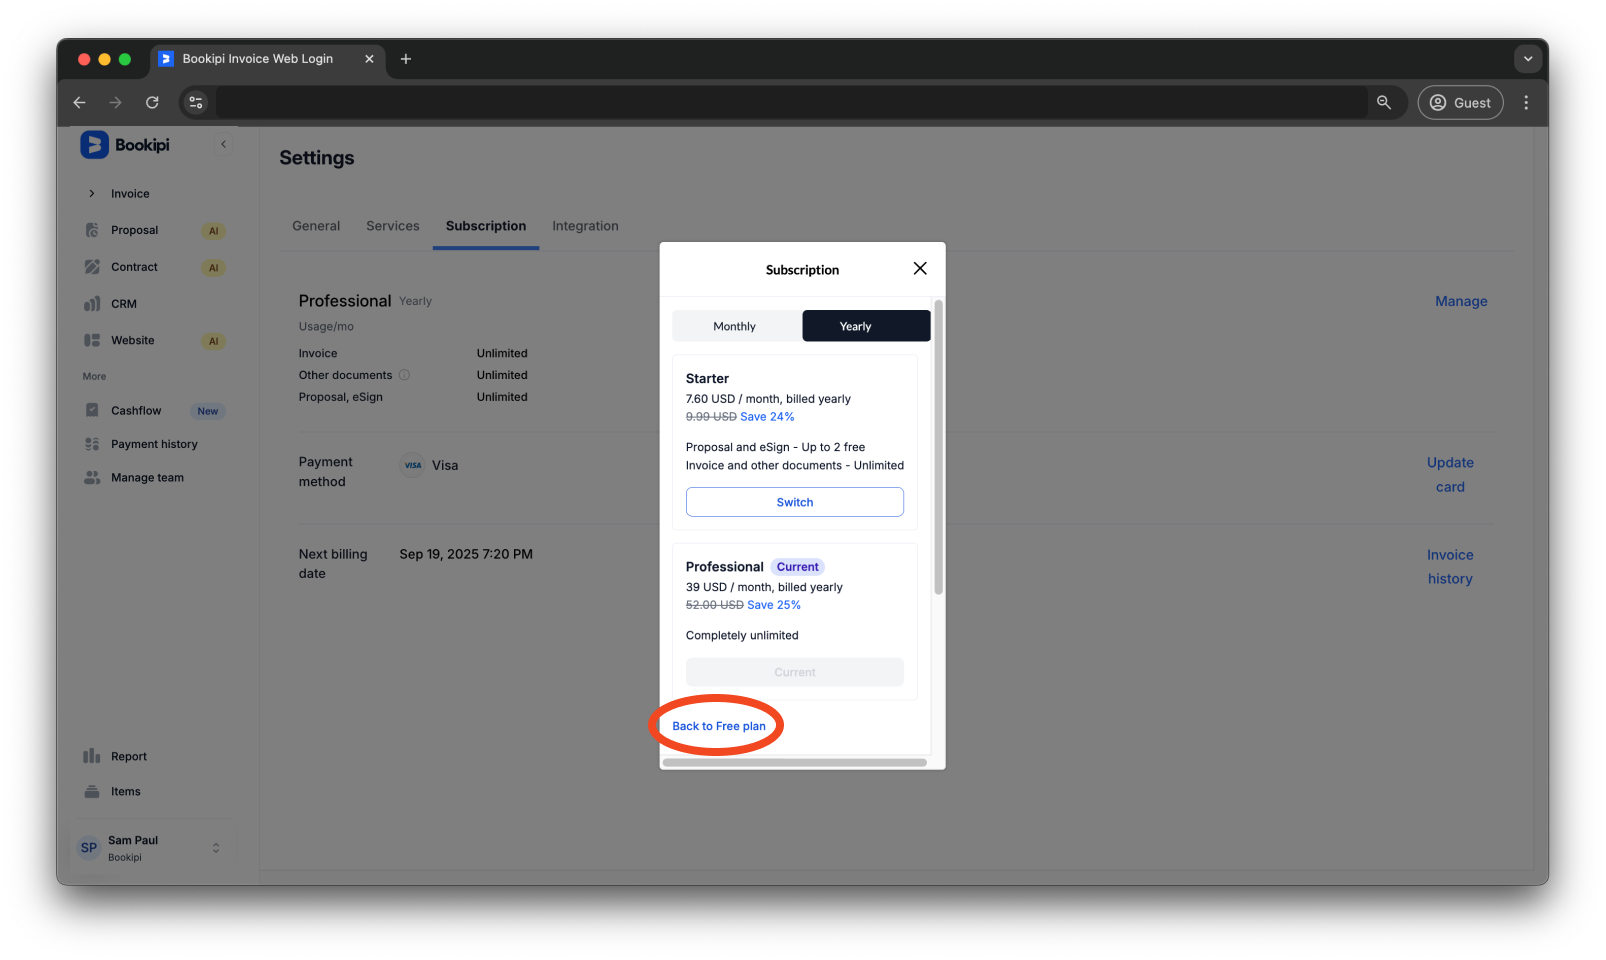The image size is (1606, 960).
Task: Select the Proposal sidebar icon
Action: pos(92,230)
